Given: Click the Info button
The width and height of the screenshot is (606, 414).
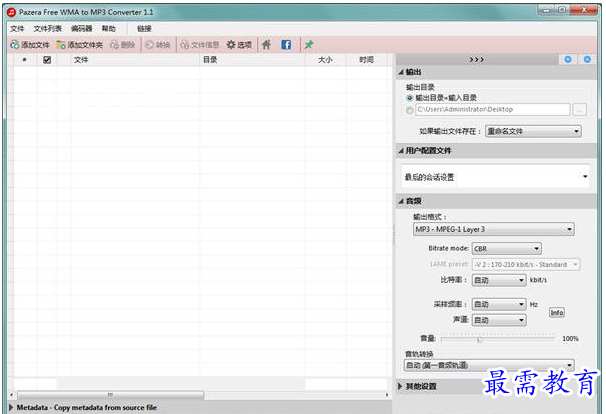Looking at the screenshot, I should pyautogui.click(x=557, y=312).
